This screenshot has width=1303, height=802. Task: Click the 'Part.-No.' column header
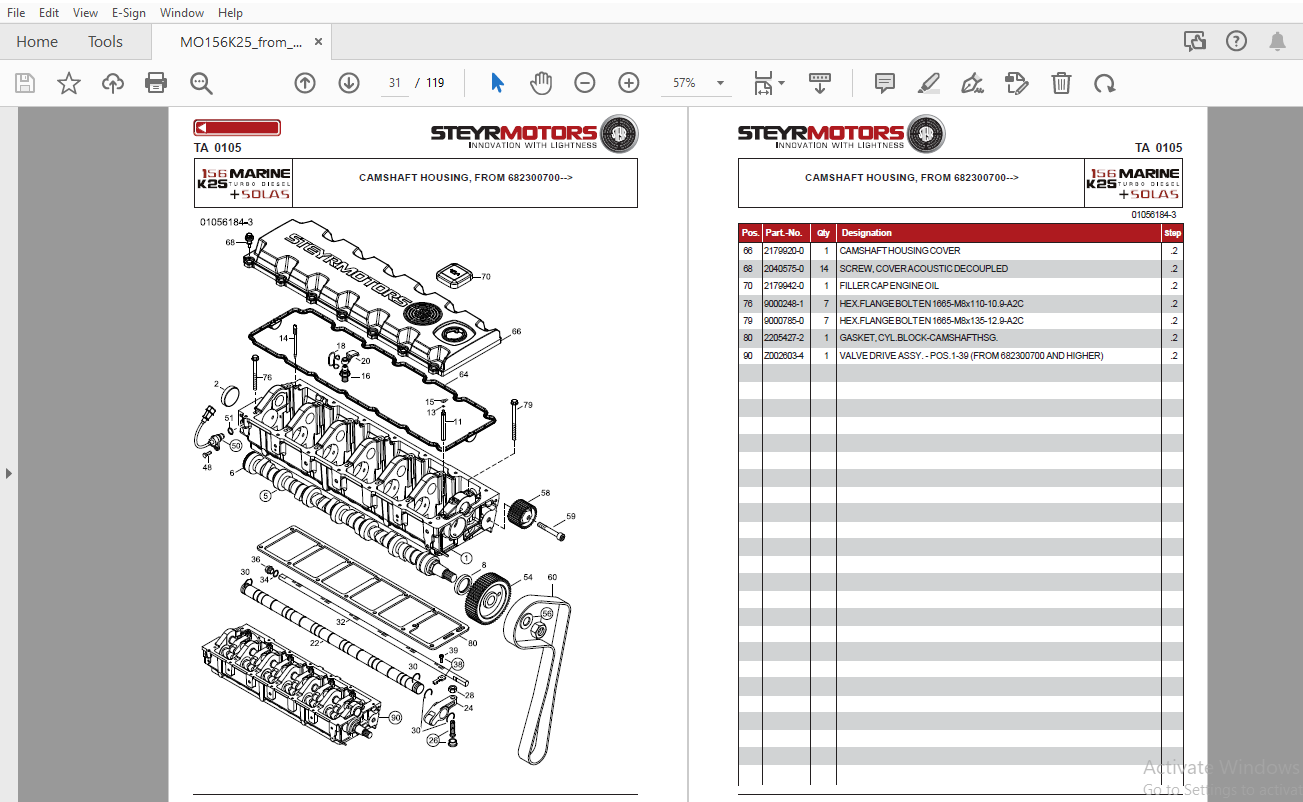click(785, 233)
